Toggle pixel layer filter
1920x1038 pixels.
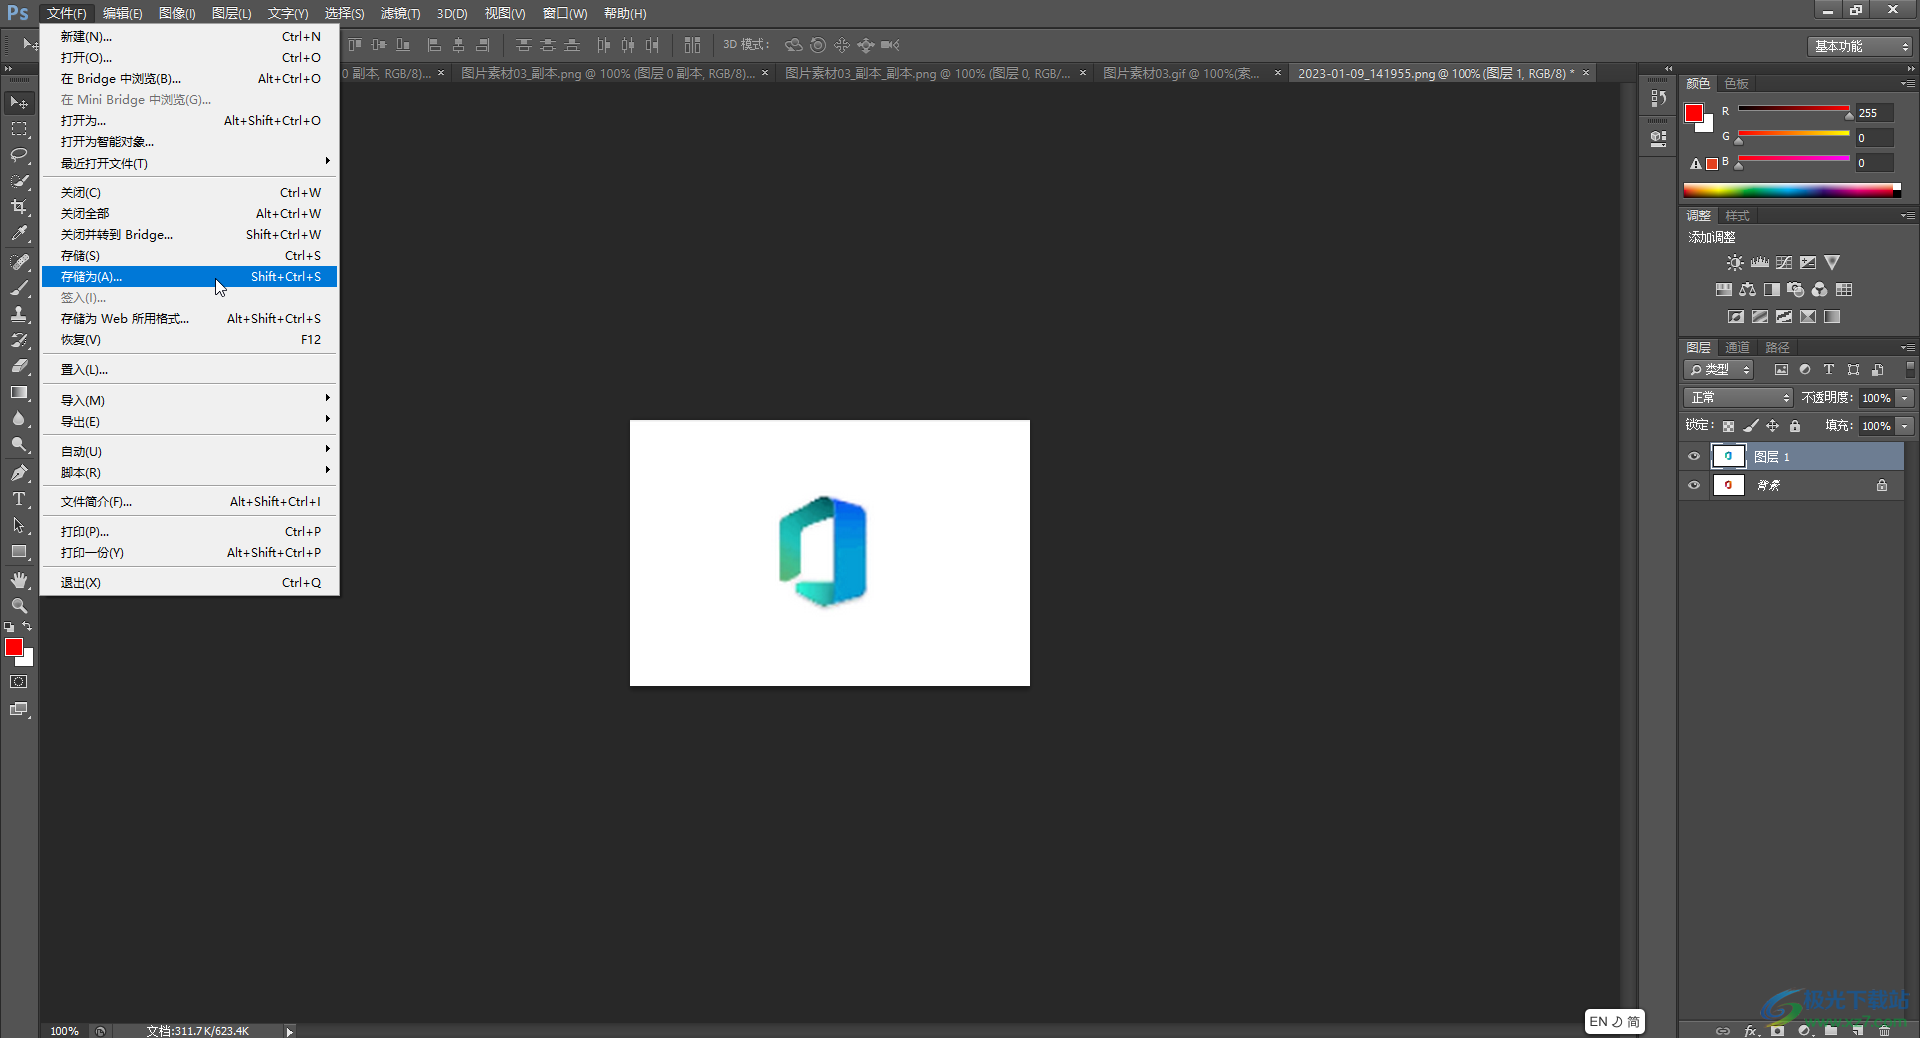point(1781,370)
